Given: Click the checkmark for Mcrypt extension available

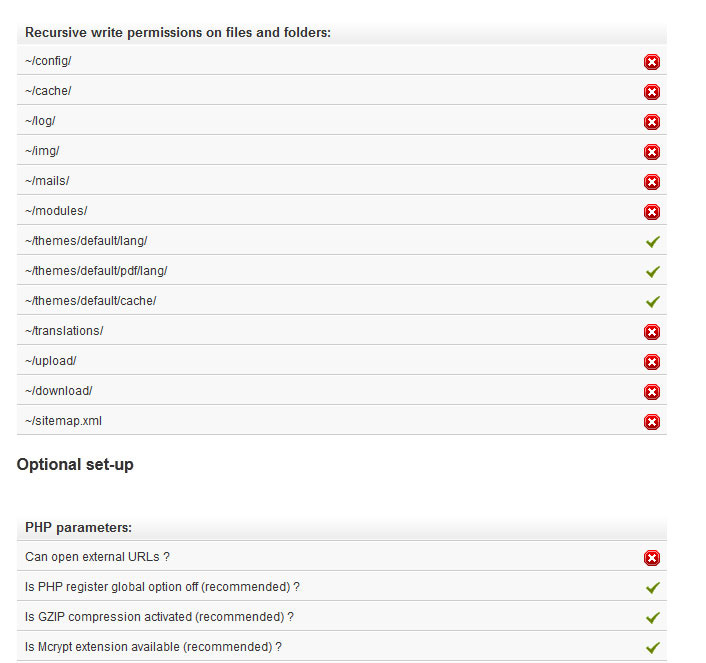Looking at the screenshot, I should coord(653,648).
